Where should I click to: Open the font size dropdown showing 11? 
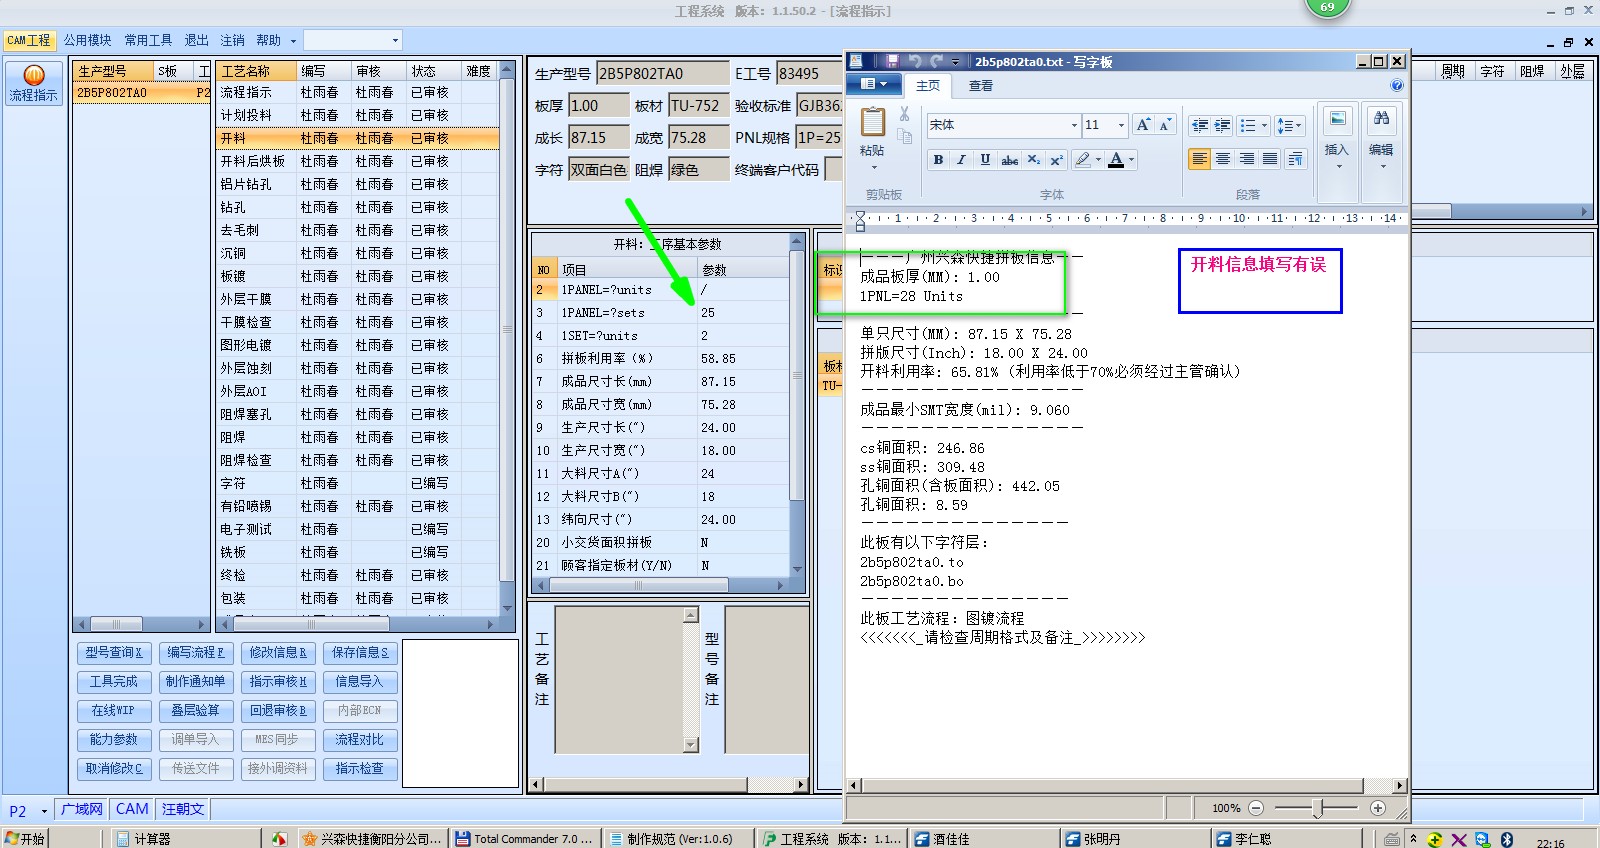pyautogui.click(x=1121, y=125)
